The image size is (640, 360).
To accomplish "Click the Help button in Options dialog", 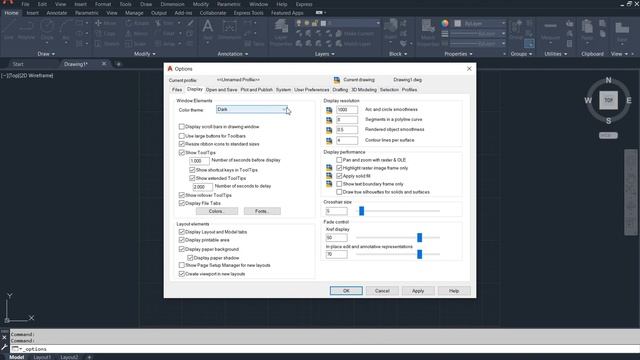I will tap(454, 291).
